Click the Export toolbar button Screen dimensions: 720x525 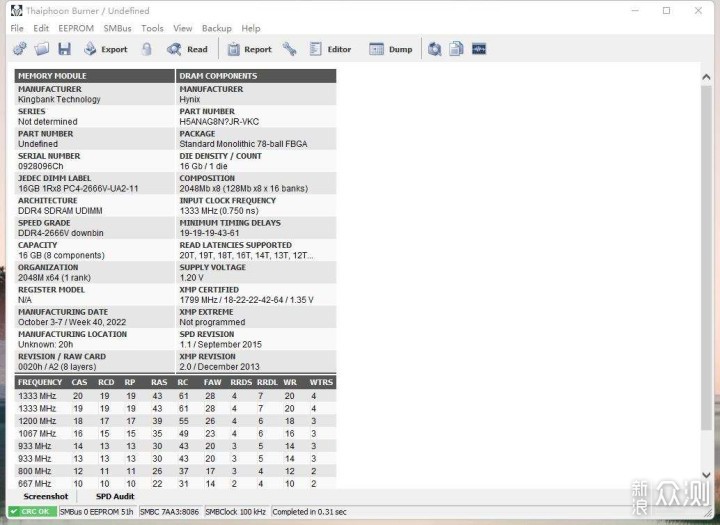click(106, 49)
